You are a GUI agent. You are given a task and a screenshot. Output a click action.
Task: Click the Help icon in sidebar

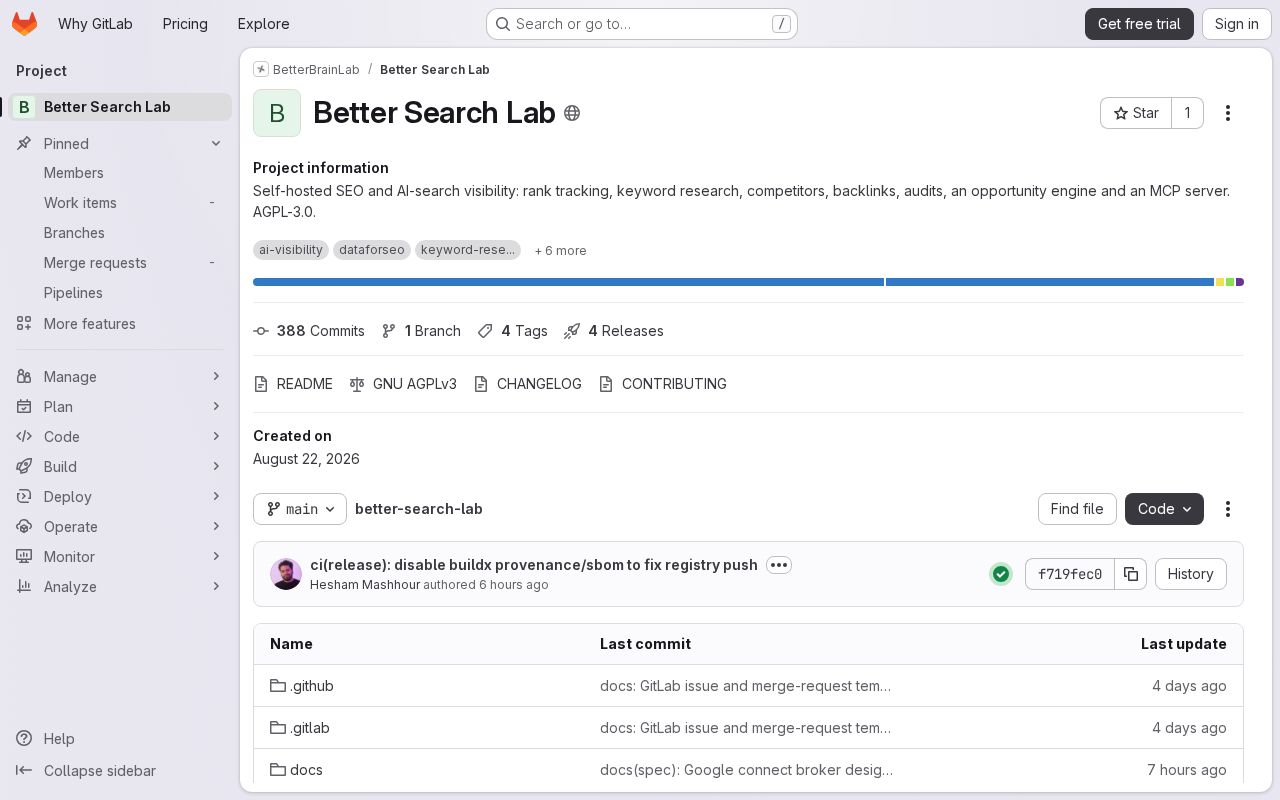click(x=24, y=739)
